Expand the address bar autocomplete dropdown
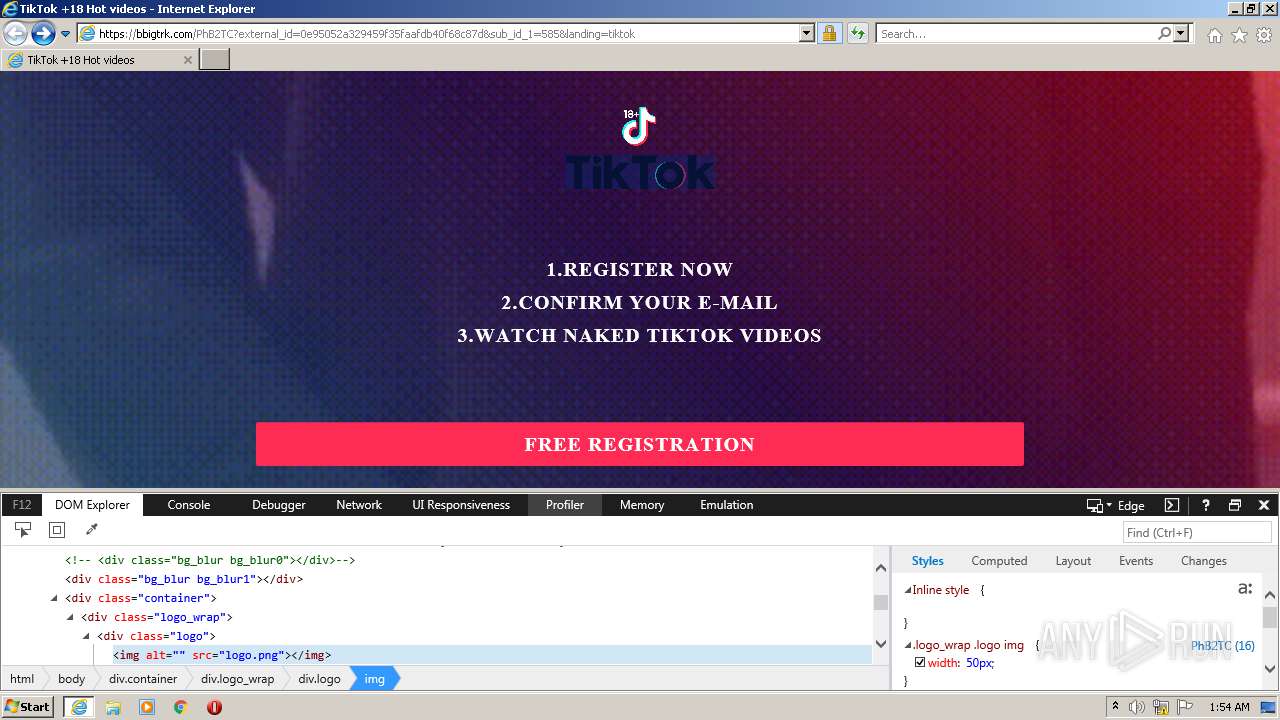This screenshot has height=720, width=1280. coord(807,33)
